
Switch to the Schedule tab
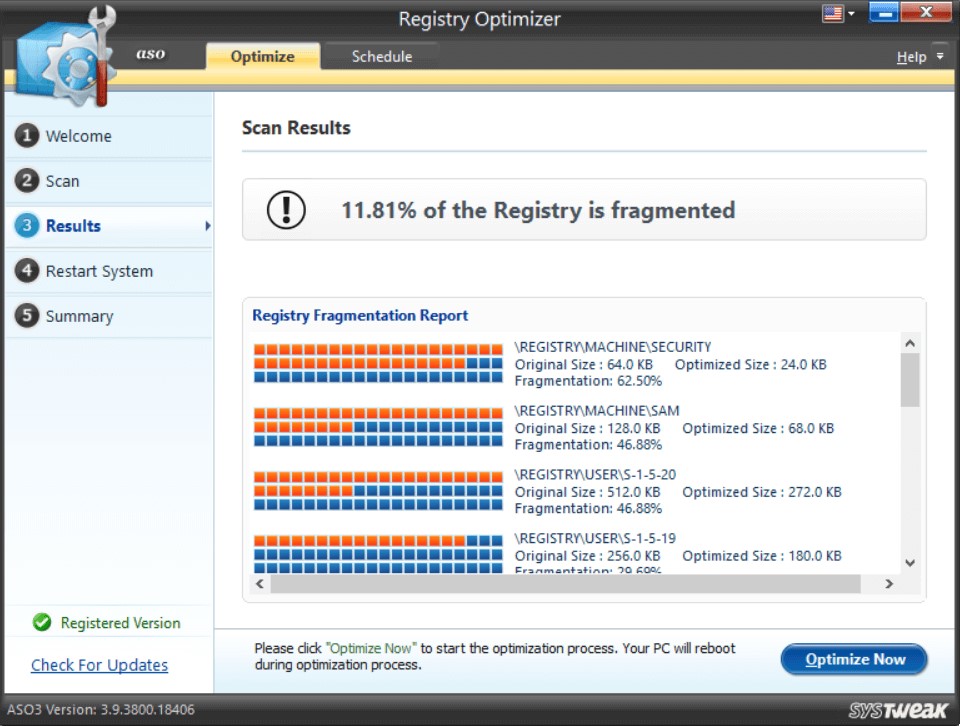381,56
